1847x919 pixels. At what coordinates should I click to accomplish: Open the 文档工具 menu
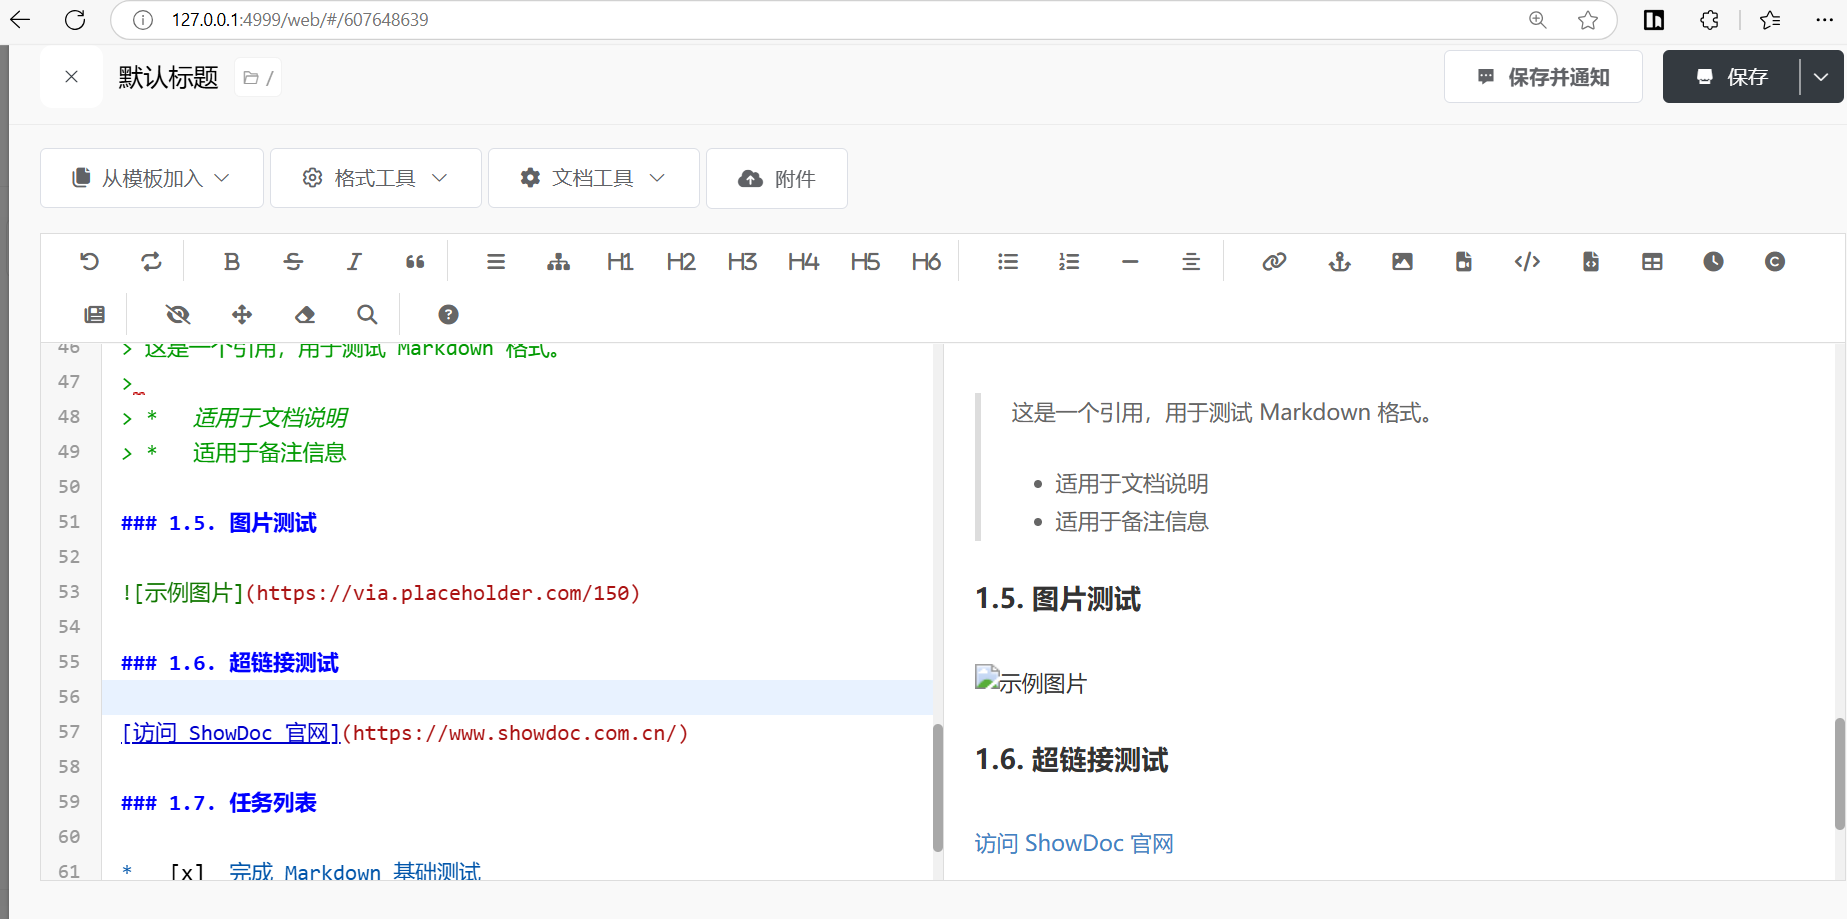593,178
